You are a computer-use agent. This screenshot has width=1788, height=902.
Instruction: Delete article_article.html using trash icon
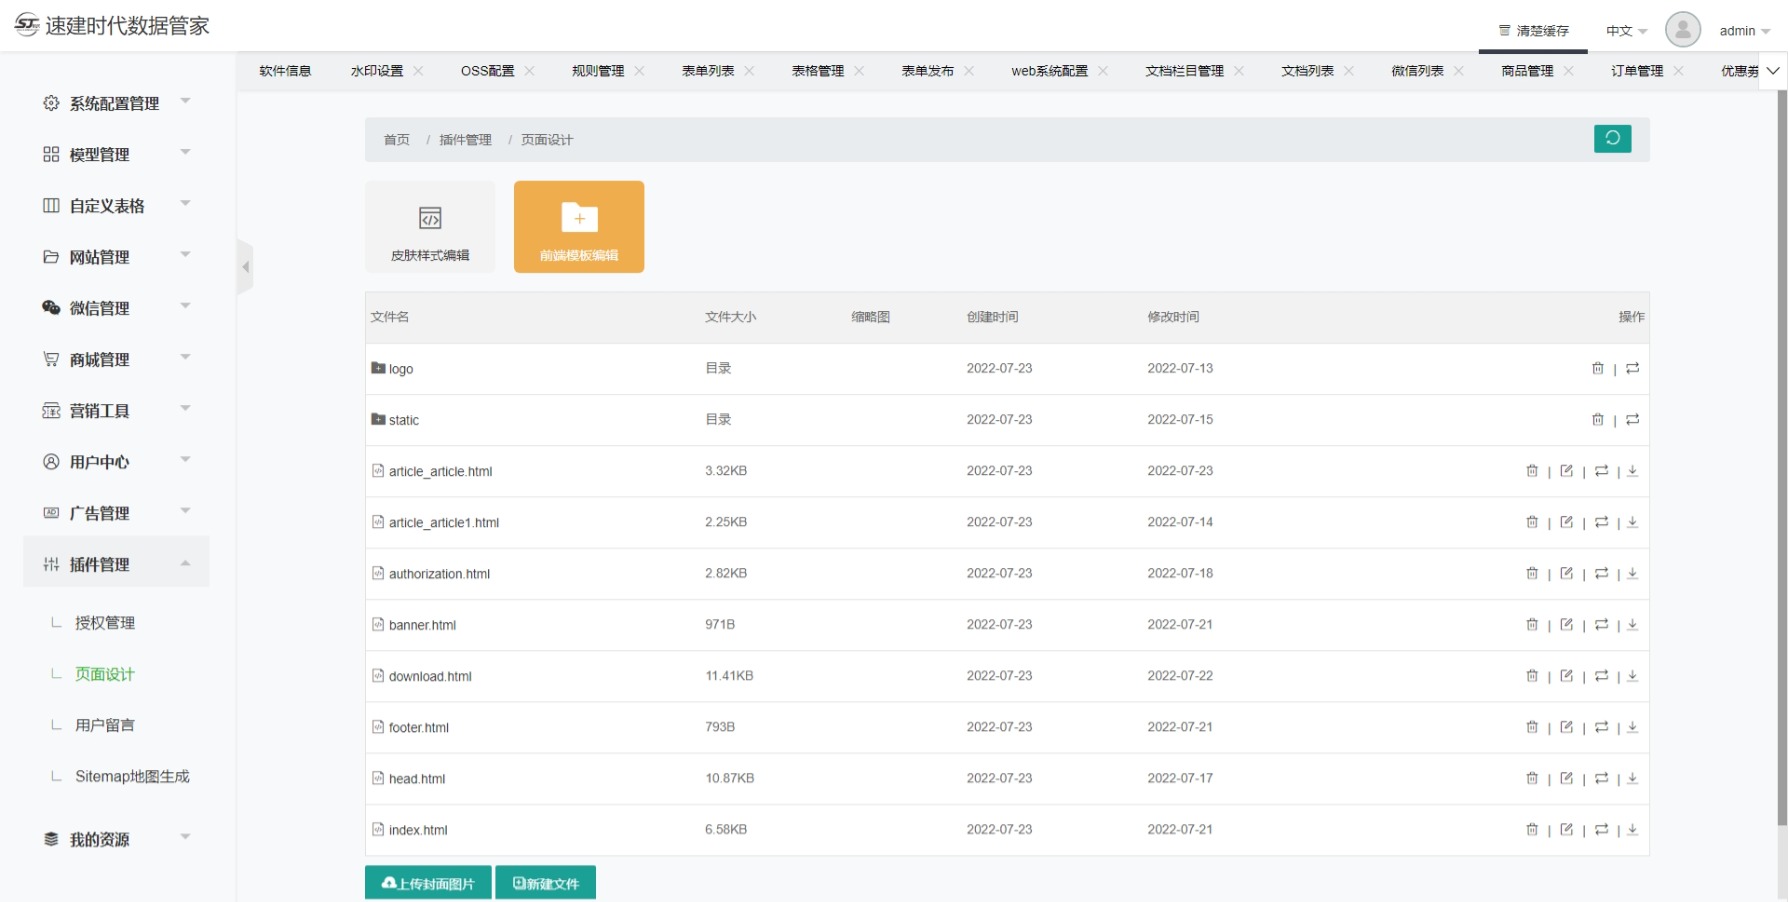1532,471
